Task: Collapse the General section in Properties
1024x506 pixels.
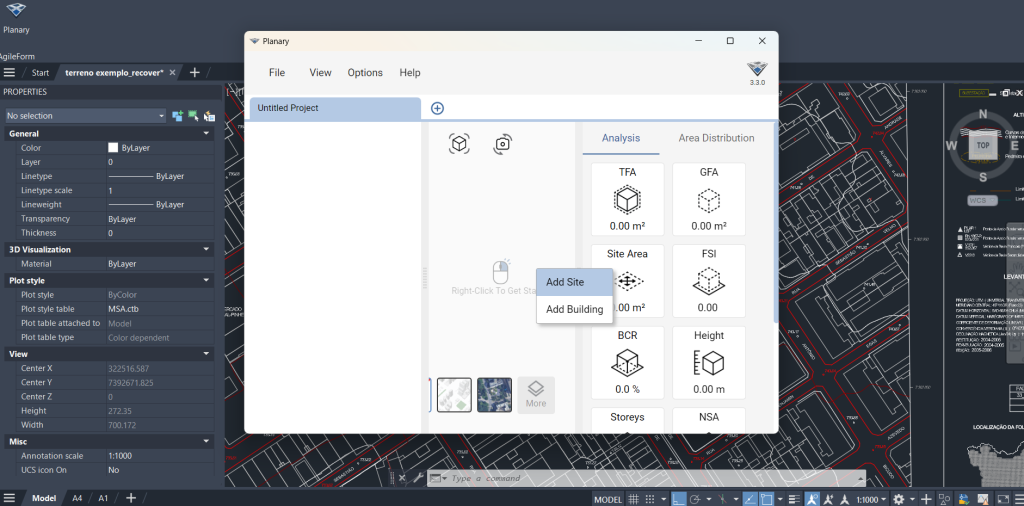Action: coord(206,133)
